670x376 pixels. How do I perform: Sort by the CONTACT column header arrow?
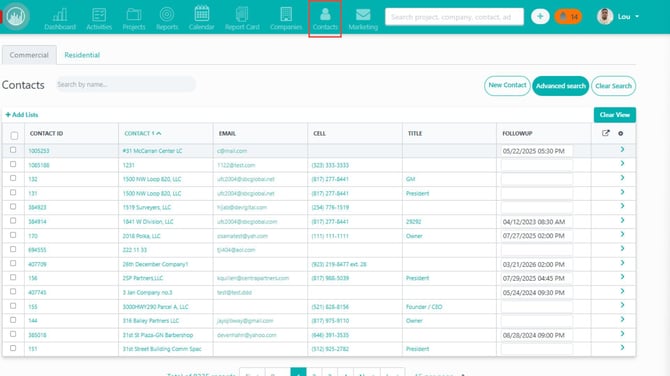(x=159, y=133)
